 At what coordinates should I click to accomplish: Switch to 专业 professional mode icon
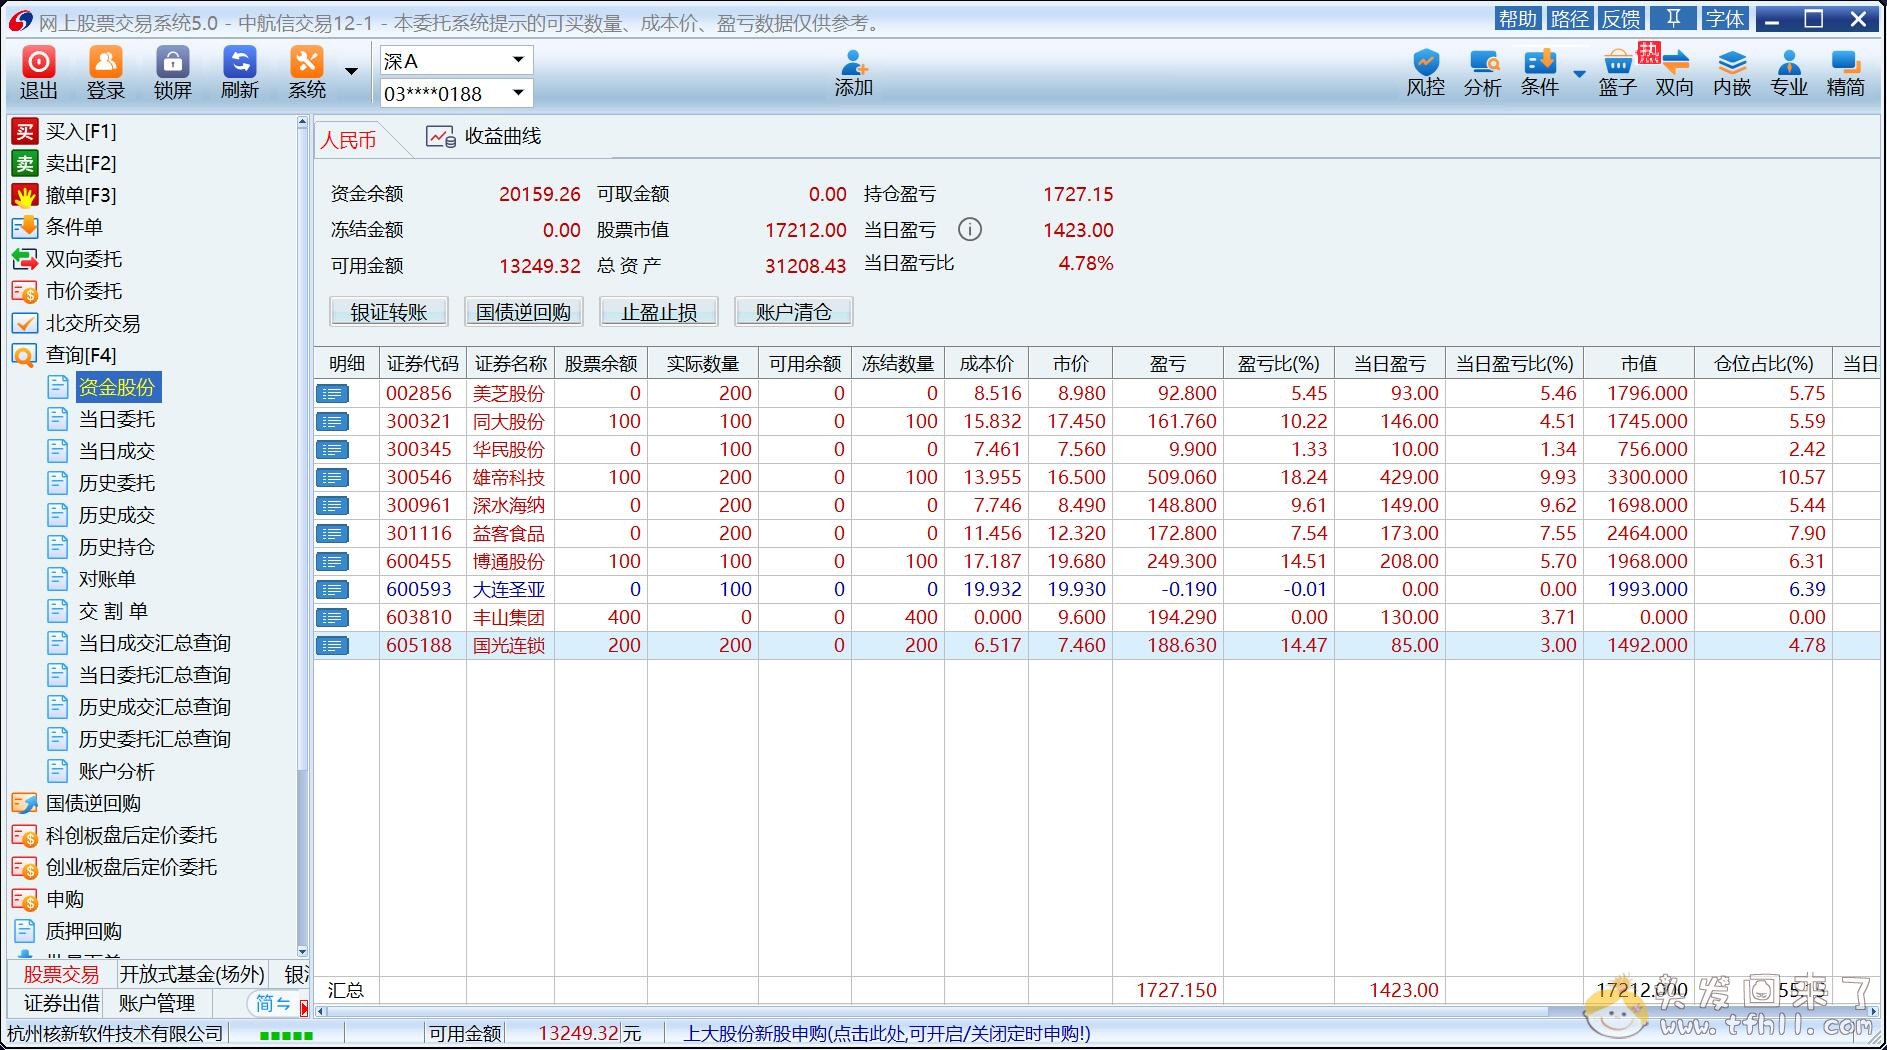click(x=1789, y=73)
